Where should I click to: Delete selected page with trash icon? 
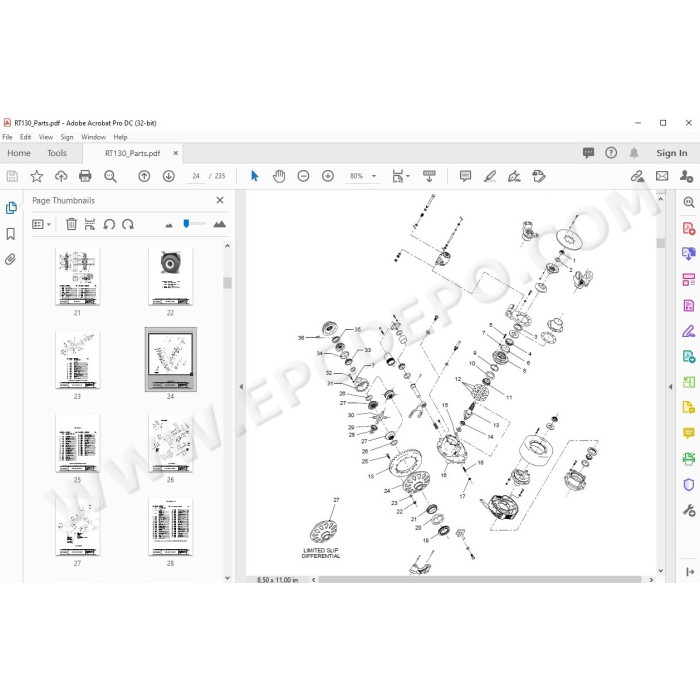tap(71, 224)
